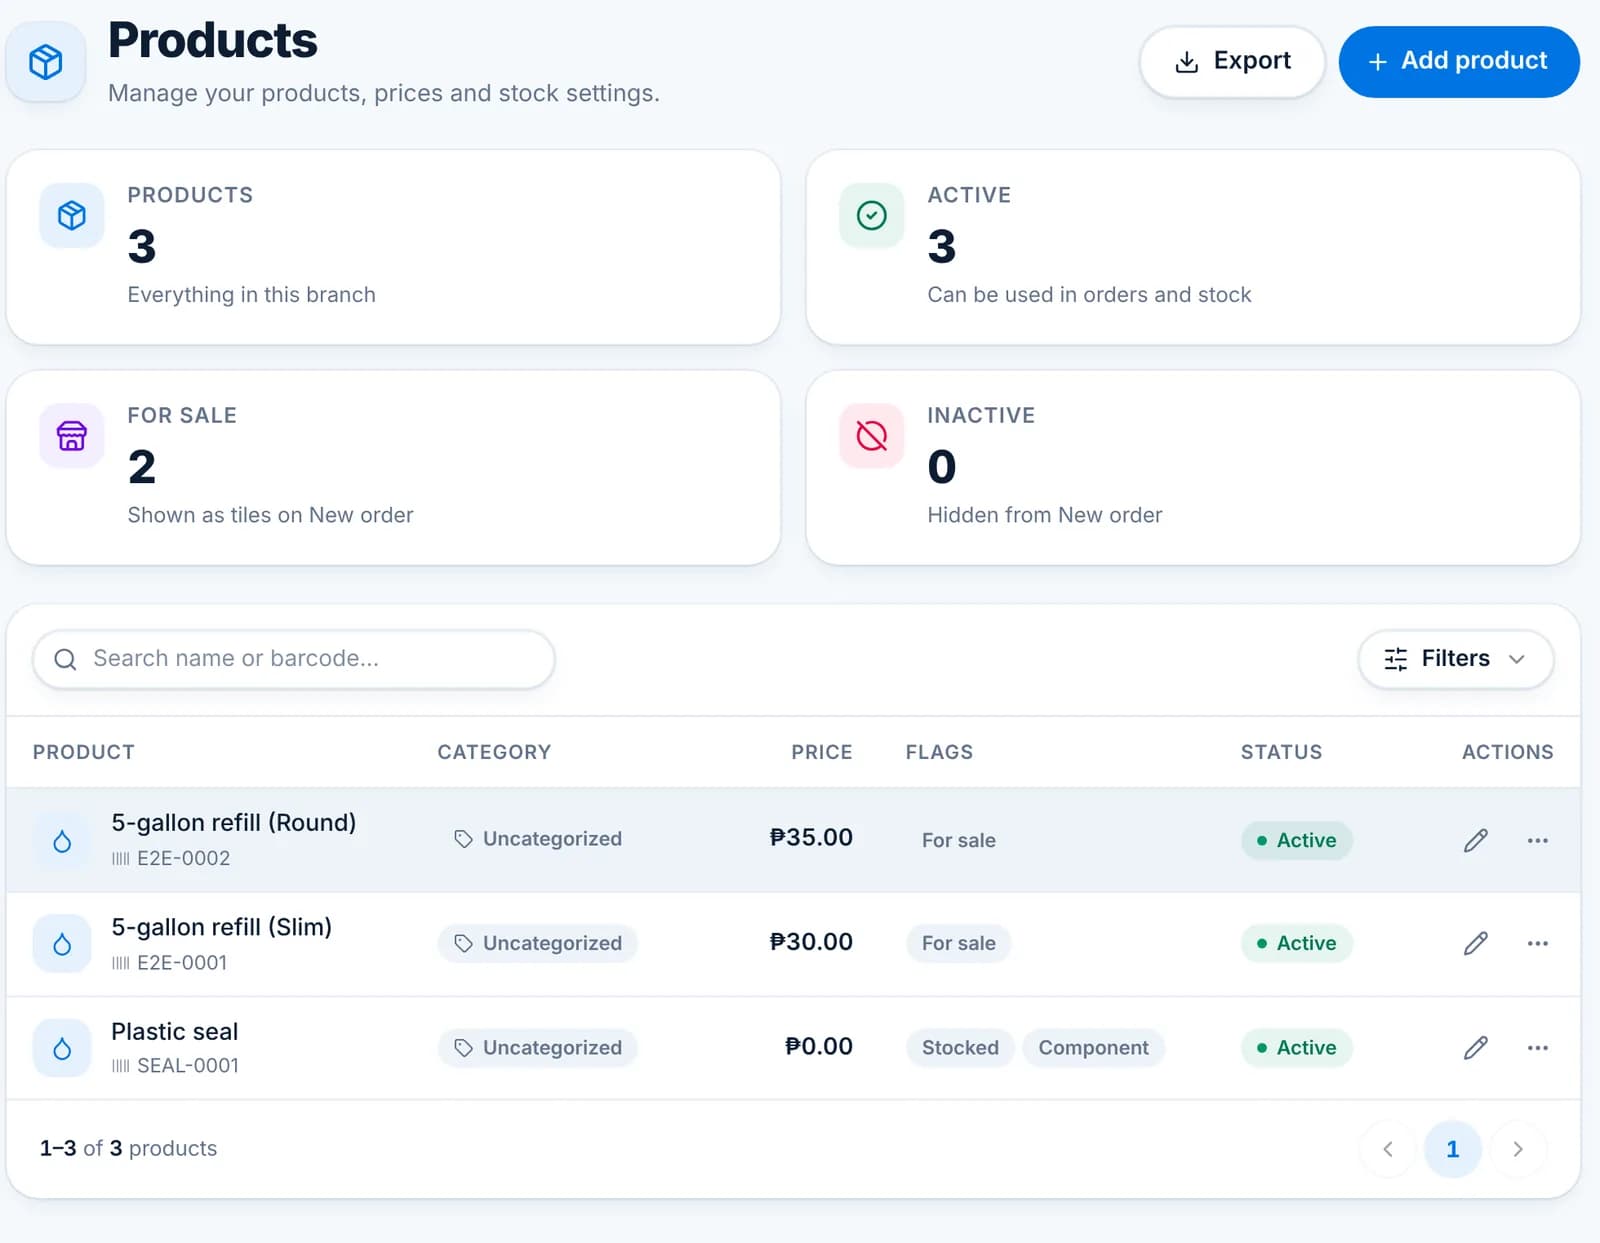Click the Inactive card crossed-circle icon
This screenshot has height=1243, width=1600.
coord(872,436)
